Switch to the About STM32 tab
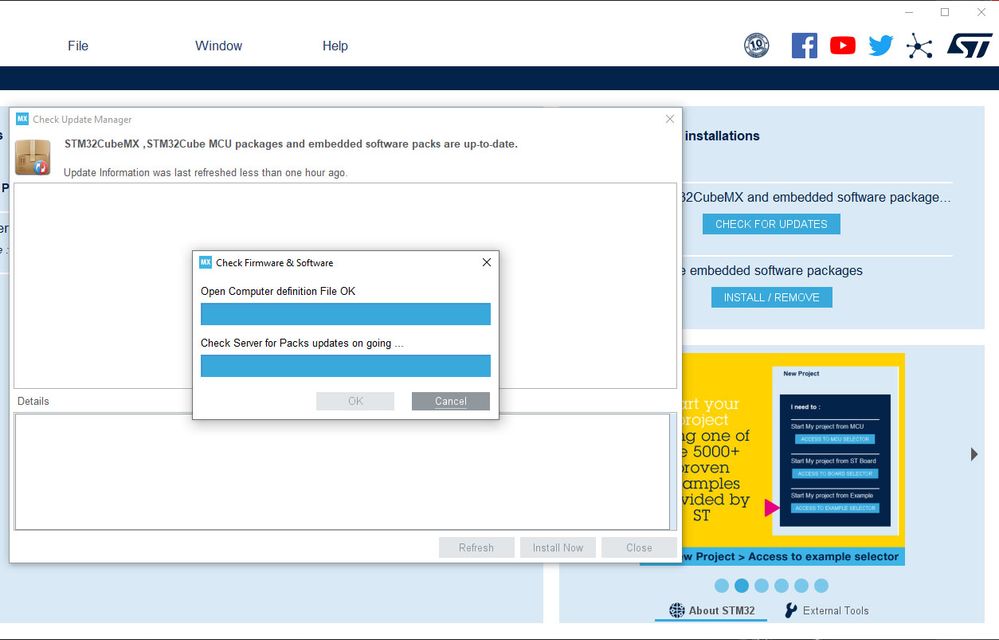 click(x=712, y=610)
